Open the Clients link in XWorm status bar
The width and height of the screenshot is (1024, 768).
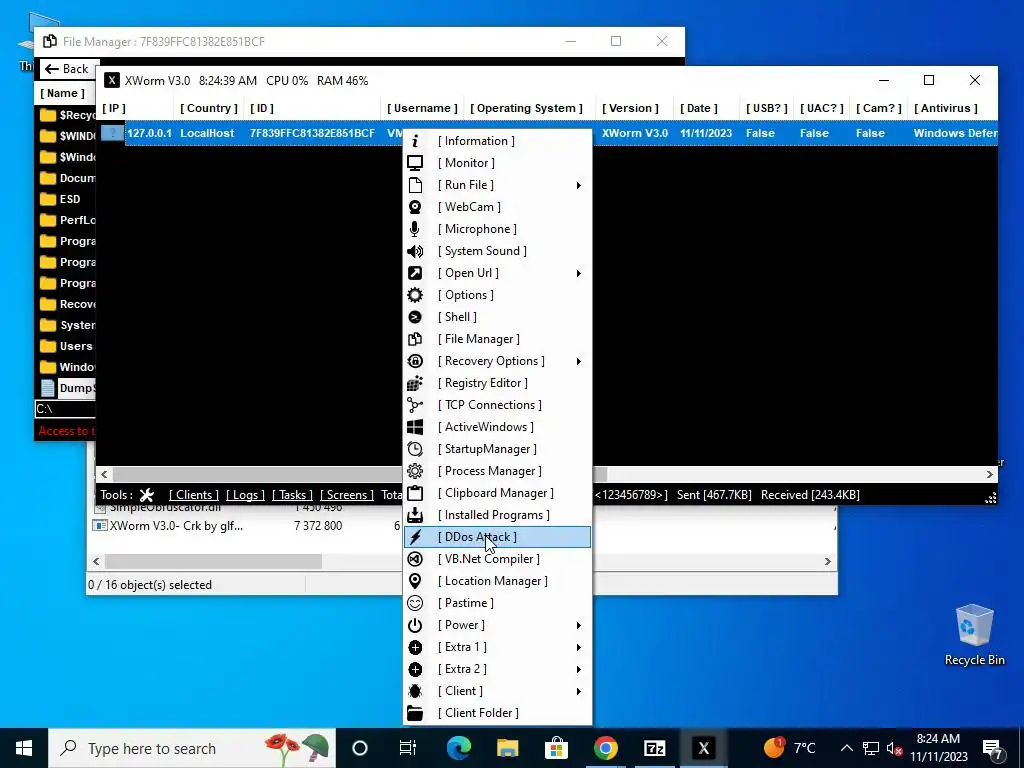(x=194, y=495)
